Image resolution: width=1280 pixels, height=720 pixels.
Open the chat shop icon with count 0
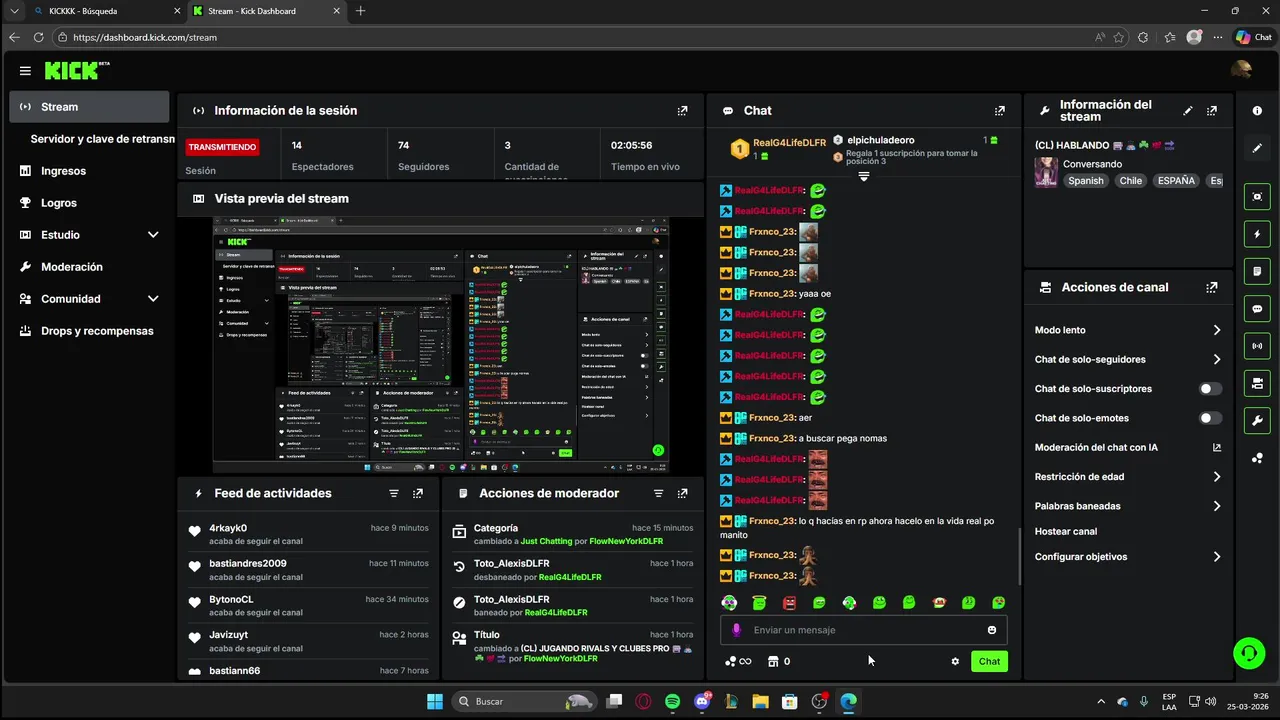pos(778,661)
